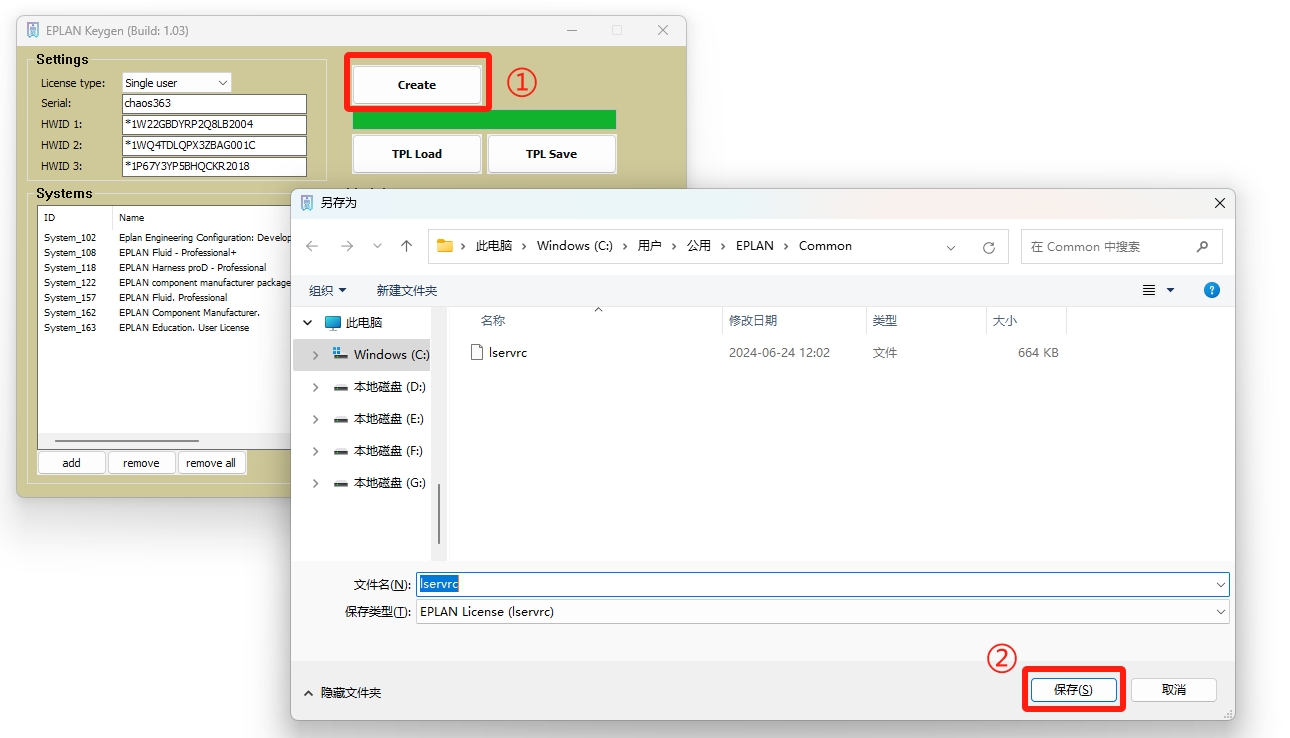Click the 新建文件夹 new folder button
Viewport: 1290px width, 738px height.
(x=406, y=290)
